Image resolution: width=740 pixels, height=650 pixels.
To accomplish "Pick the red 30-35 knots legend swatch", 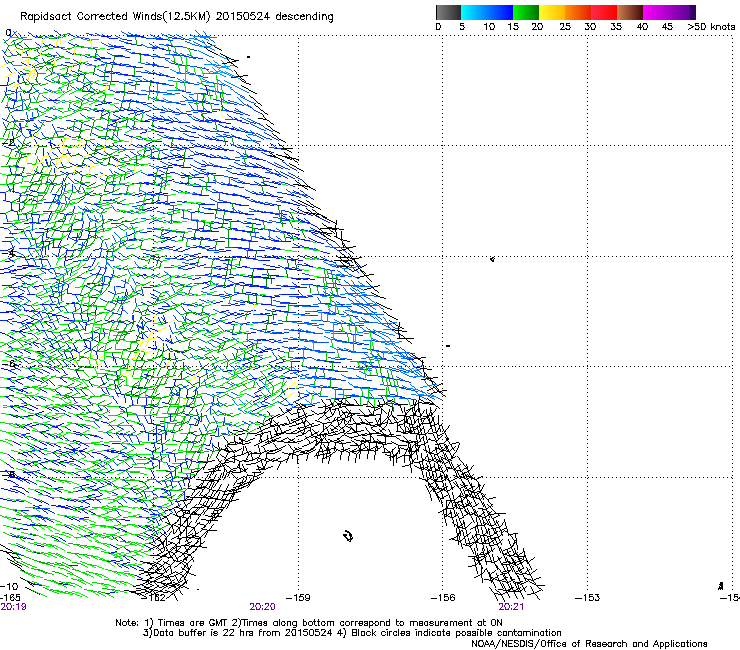I will (x=604, y=12).
